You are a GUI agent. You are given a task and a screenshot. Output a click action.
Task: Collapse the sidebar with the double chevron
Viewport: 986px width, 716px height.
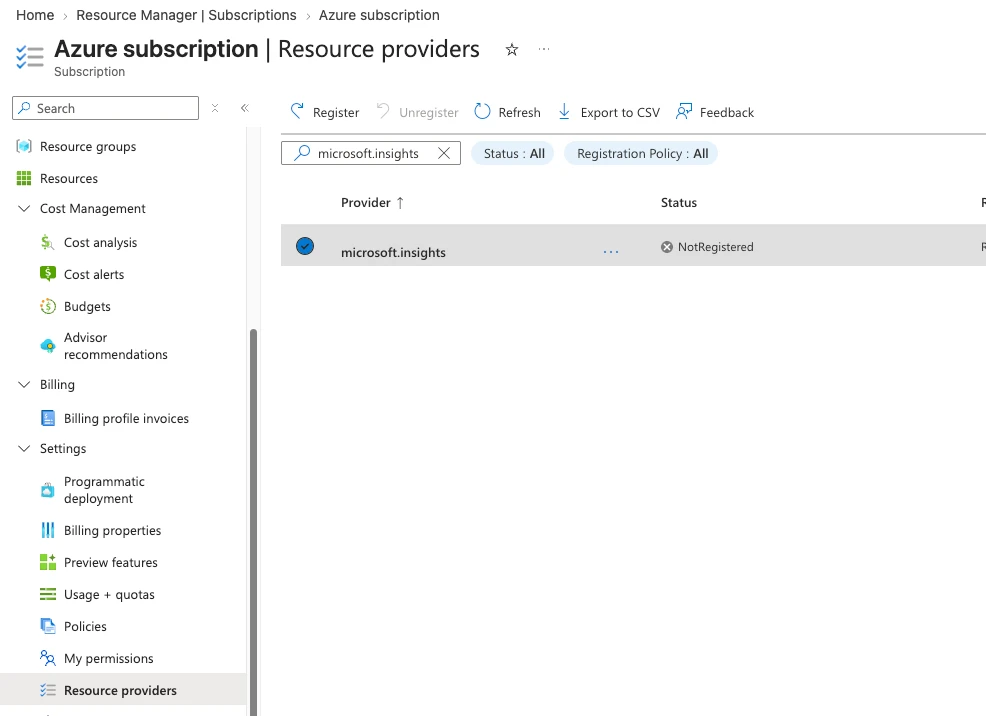(x=245, y=108)
